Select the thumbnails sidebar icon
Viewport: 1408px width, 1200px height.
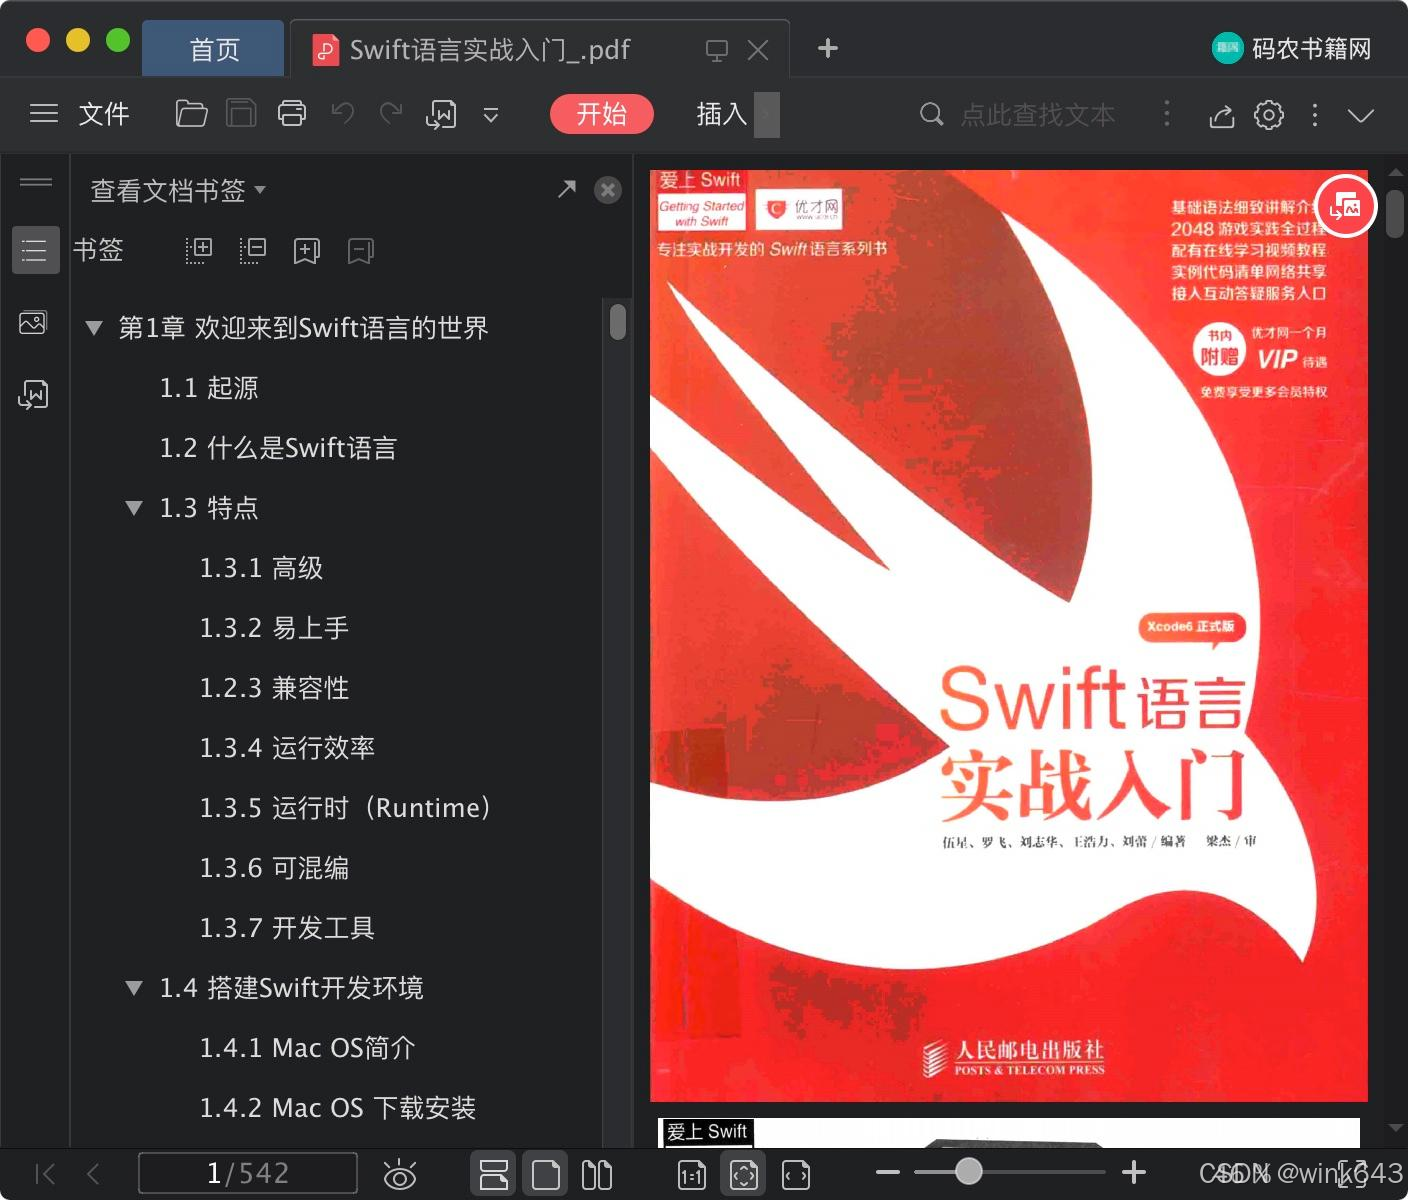point(34,323)
